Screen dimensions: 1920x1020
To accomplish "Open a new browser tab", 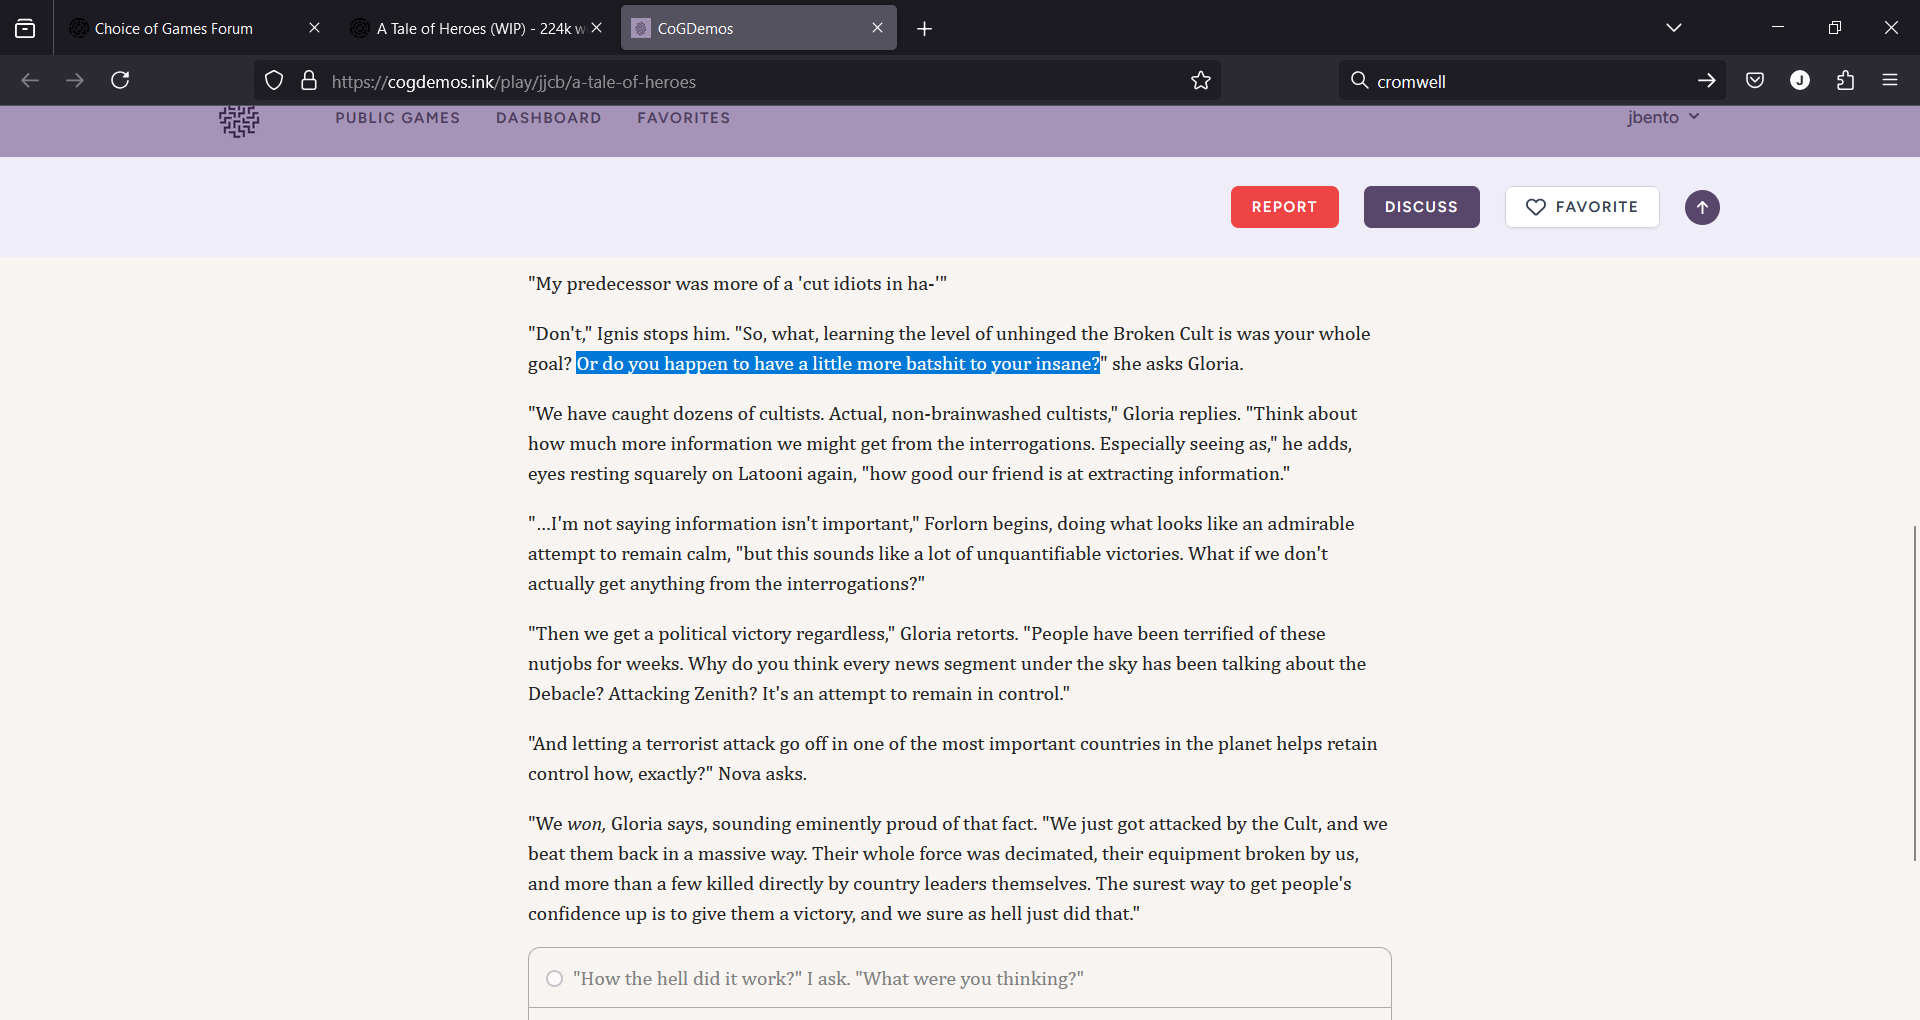I will (x=925, y=29).
